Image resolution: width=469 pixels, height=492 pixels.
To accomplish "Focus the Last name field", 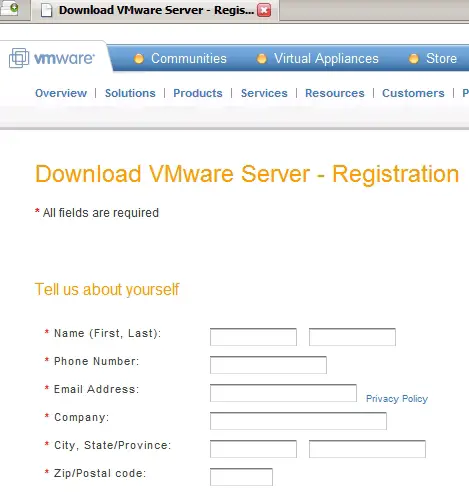I will 352,337.
